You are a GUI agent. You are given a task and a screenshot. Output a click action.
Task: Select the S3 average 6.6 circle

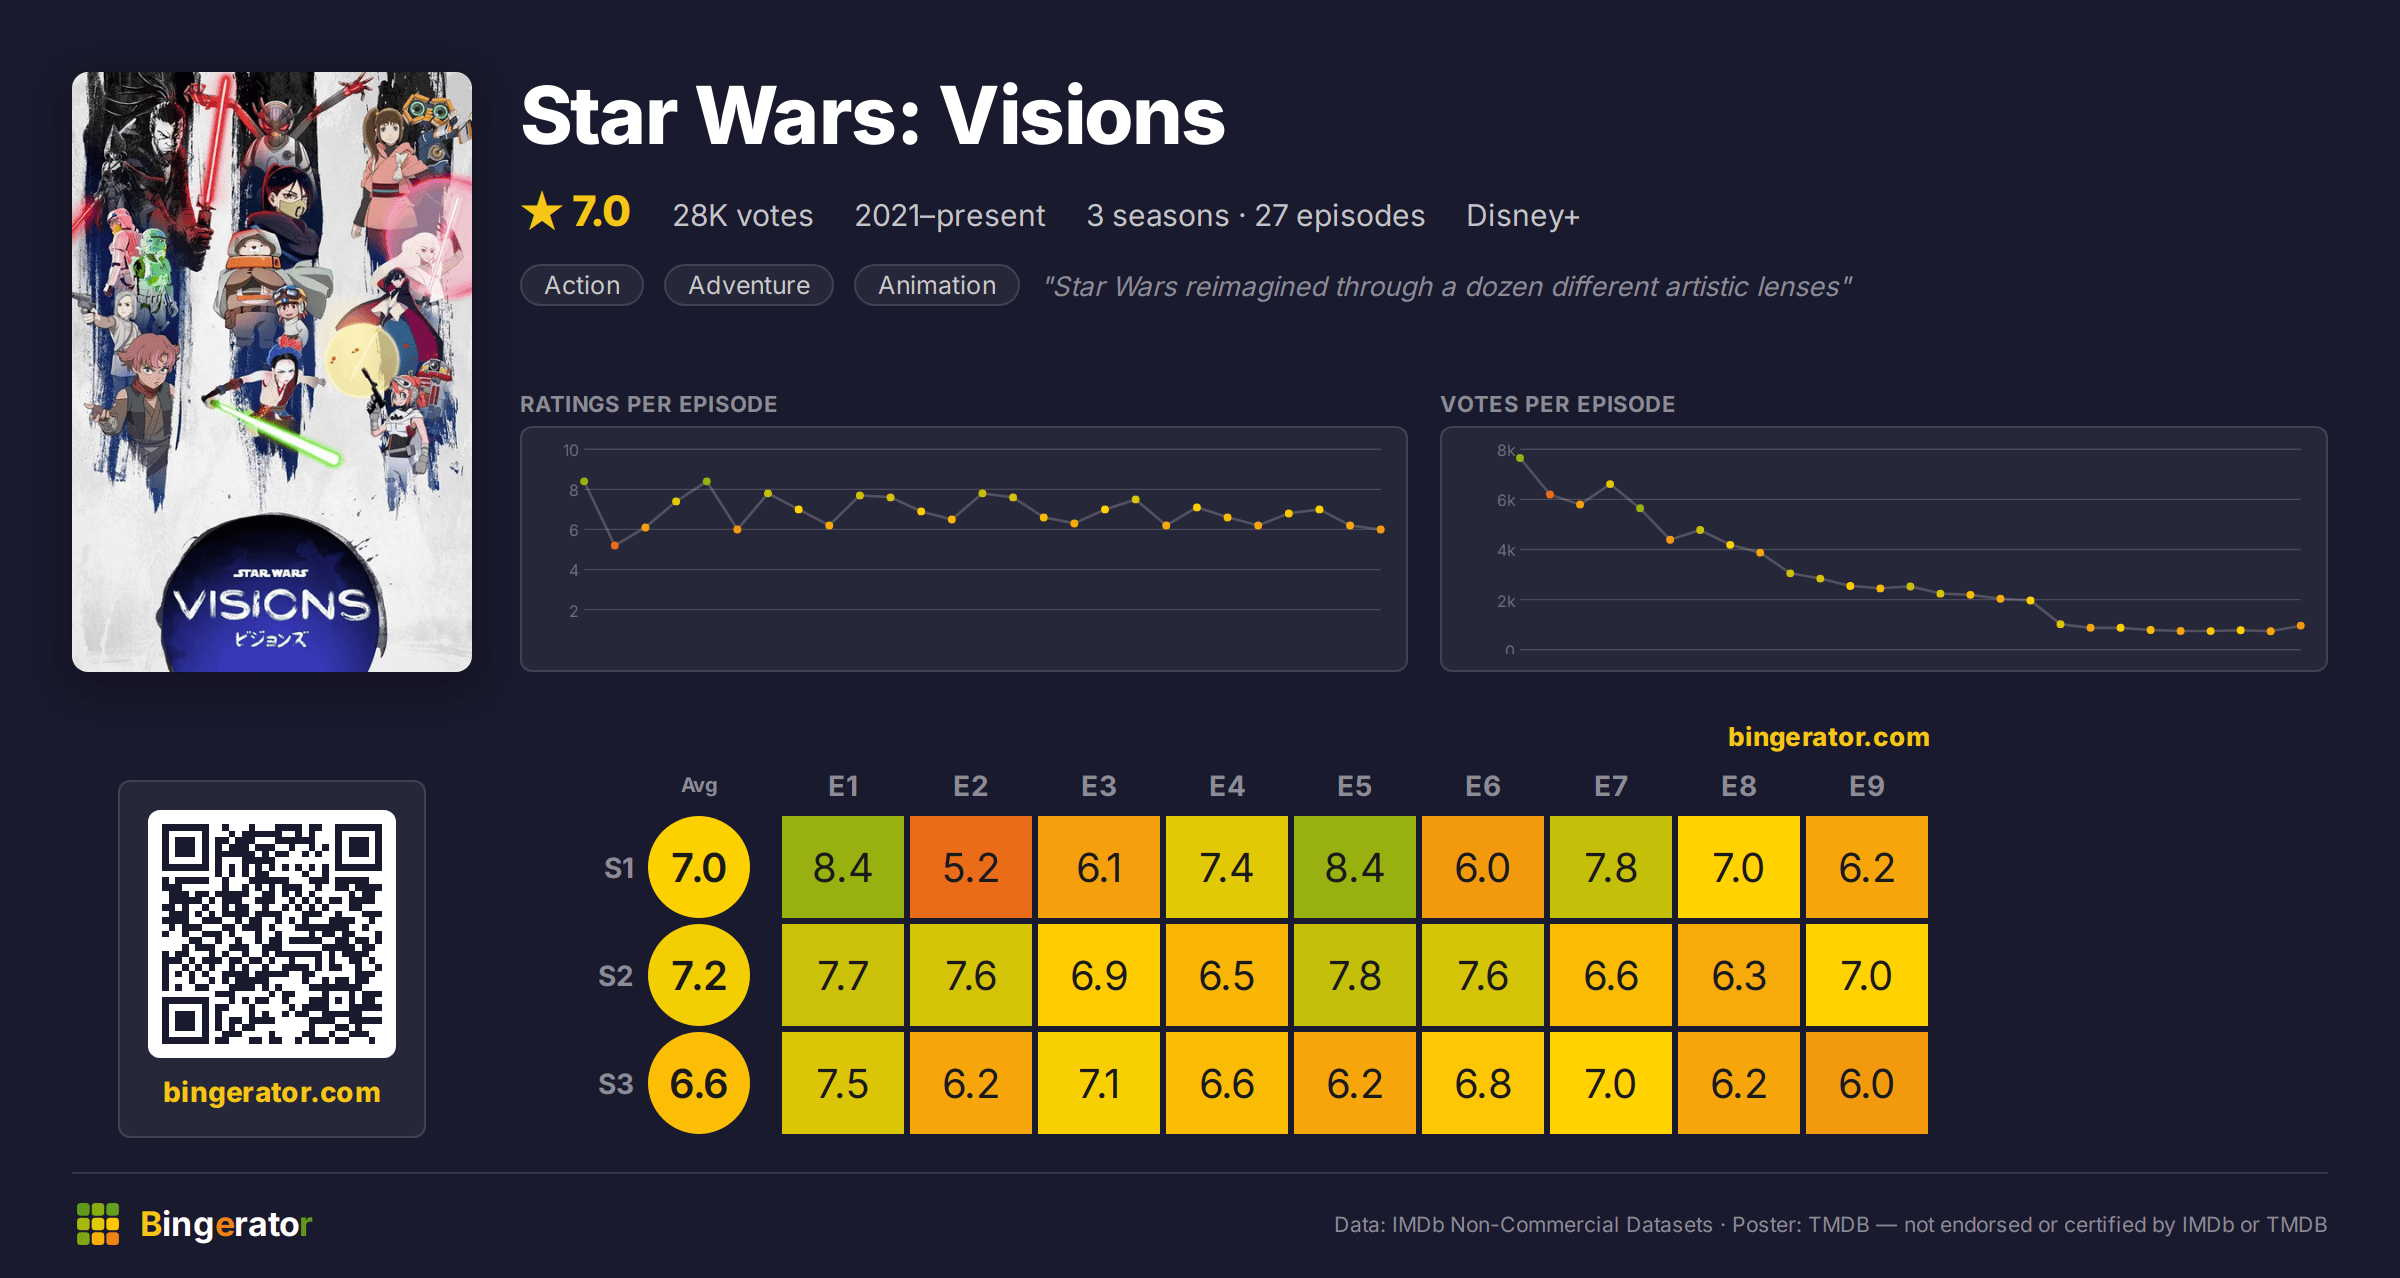click(x=699, y=1083)
